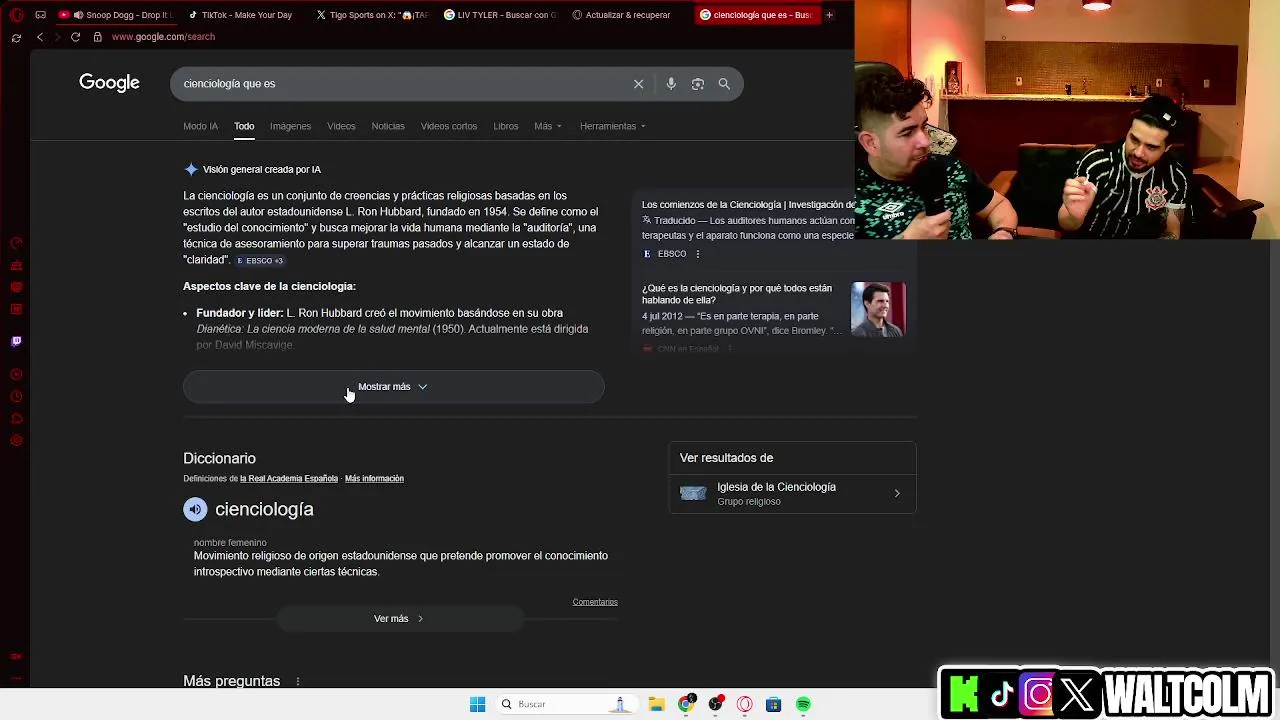Clear the Google search box text
1280x720 pixels.
[x=638, y=84]
